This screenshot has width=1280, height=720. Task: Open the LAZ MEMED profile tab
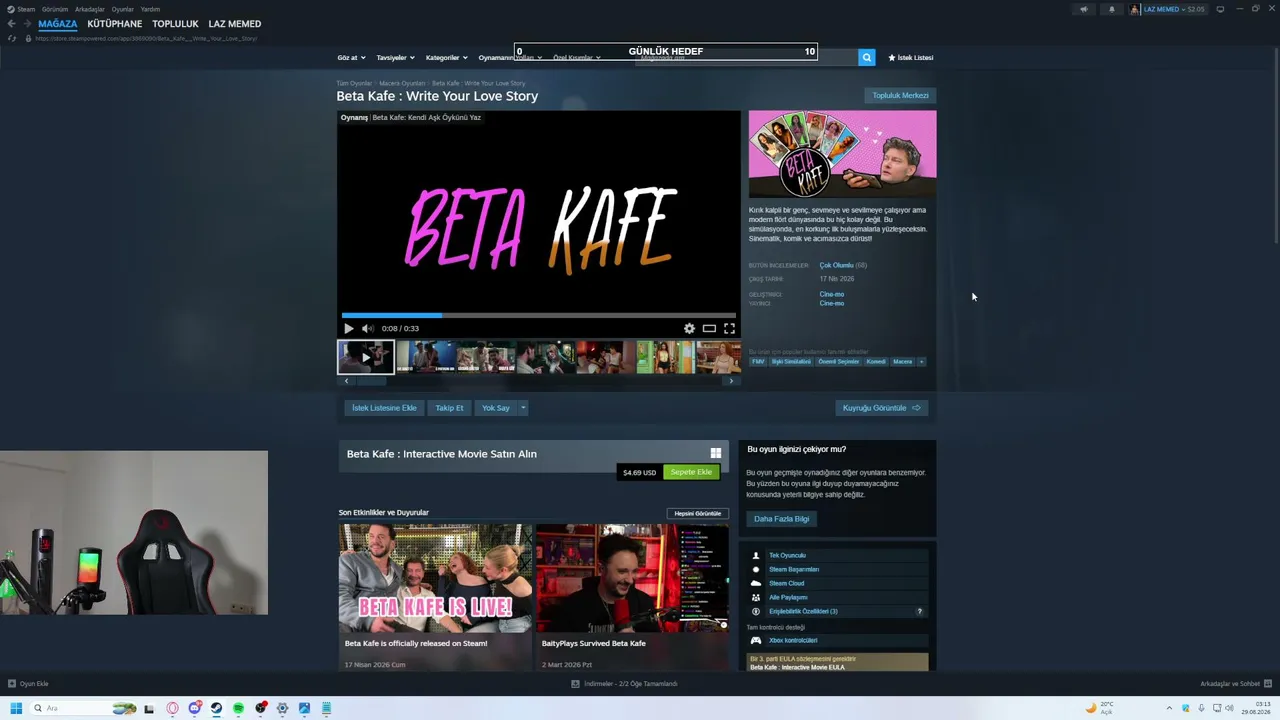(x=235, y=24)
